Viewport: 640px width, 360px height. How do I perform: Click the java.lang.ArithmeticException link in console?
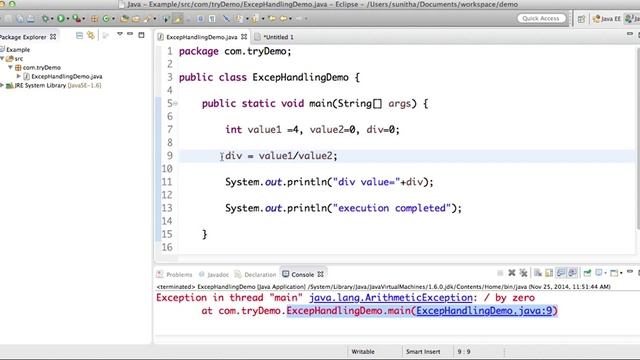(x=391, y=298)
